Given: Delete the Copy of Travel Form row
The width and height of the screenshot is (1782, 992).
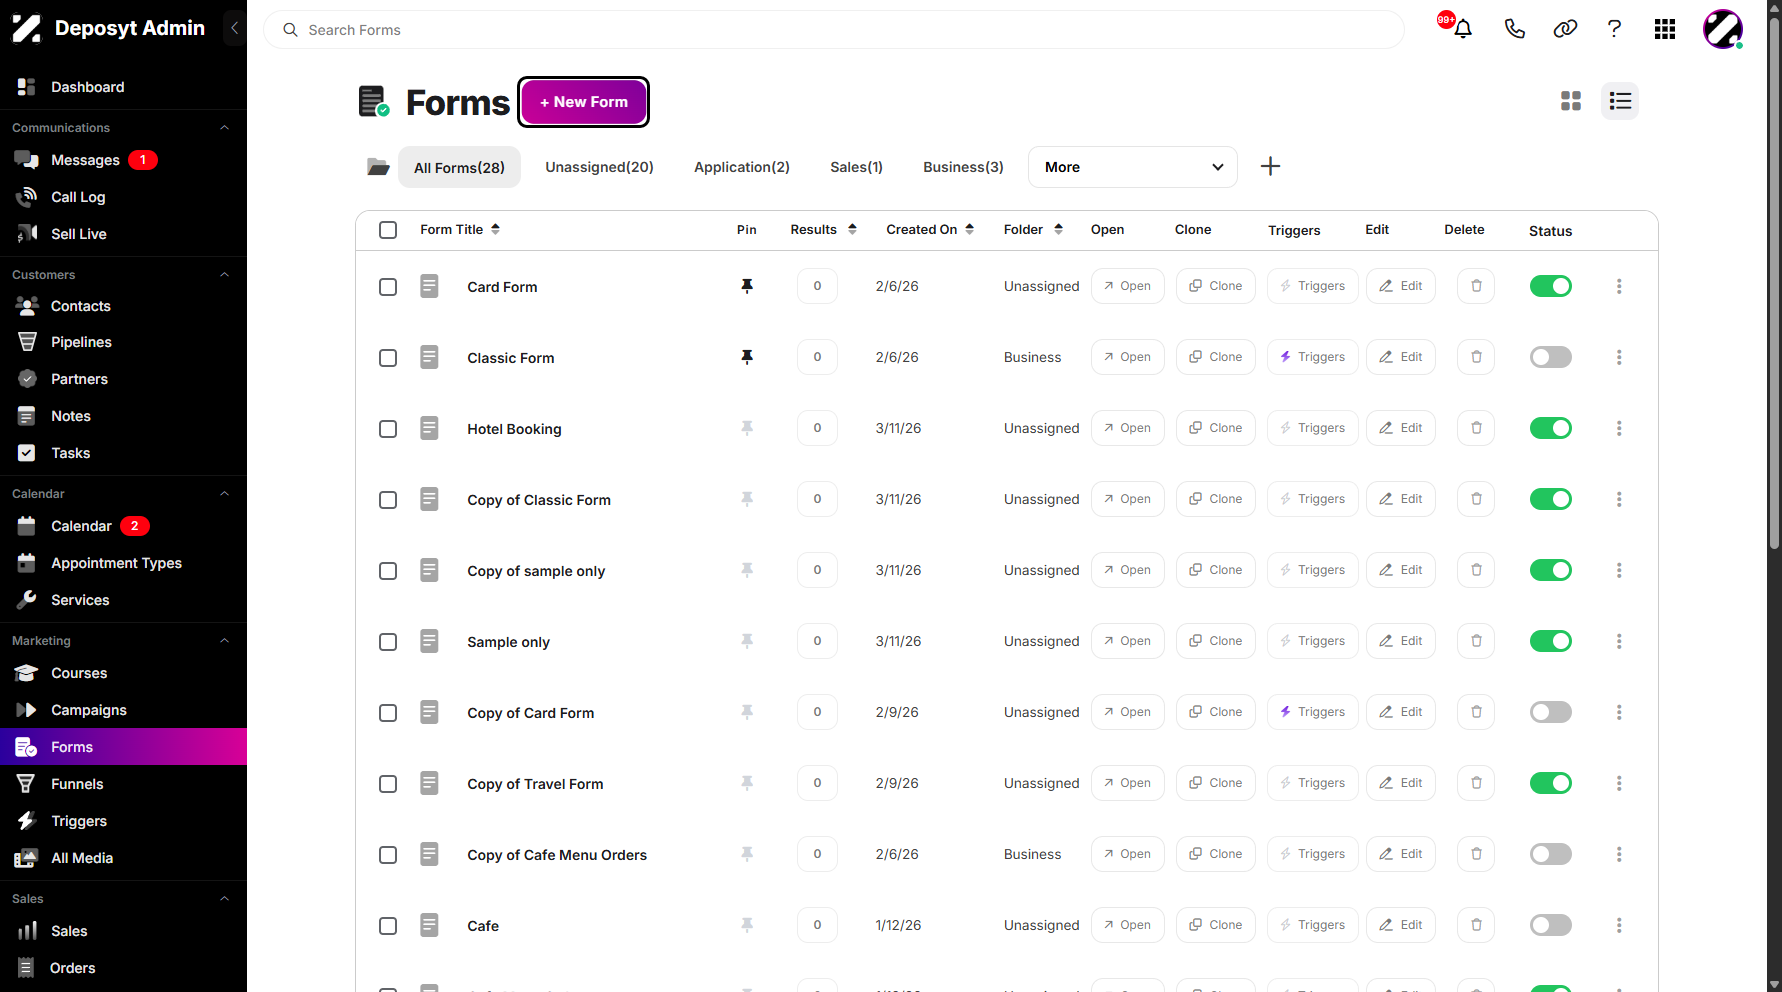Looking at the screenshot, I should (x=1476, y=783).
